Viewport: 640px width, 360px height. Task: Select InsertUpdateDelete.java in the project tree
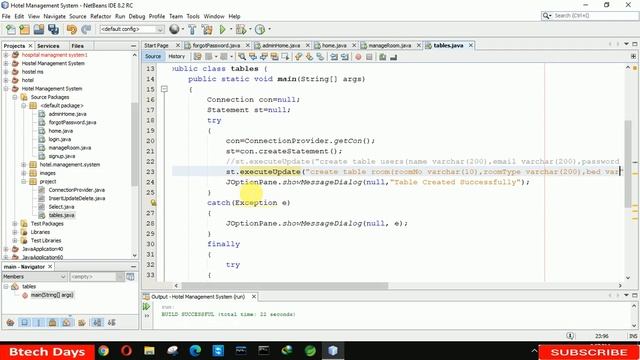click(77, 198)
